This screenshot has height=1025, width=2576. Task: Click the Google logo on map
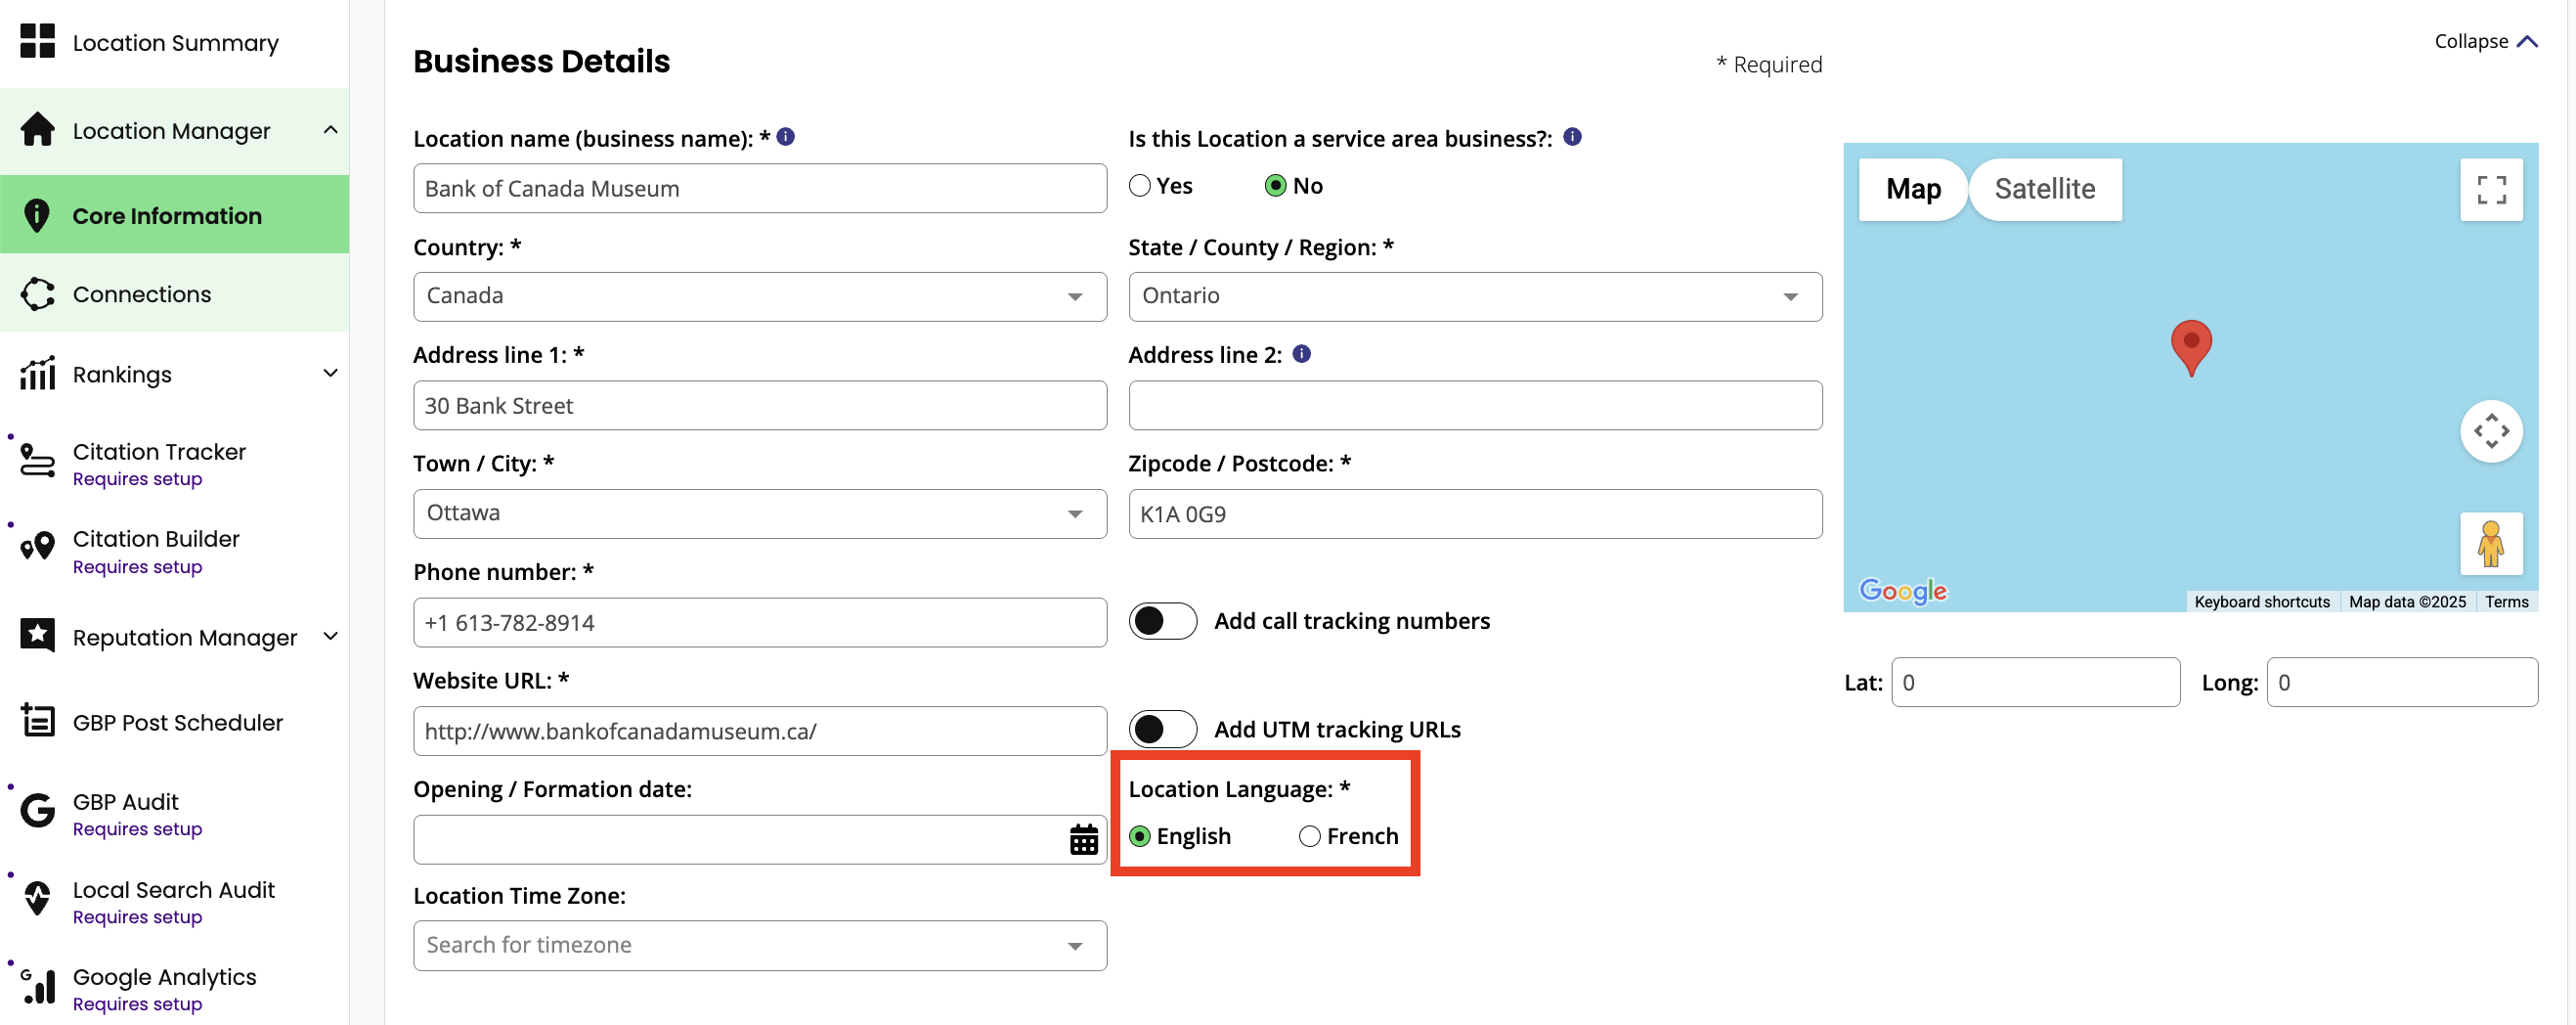pos(1903,591)
